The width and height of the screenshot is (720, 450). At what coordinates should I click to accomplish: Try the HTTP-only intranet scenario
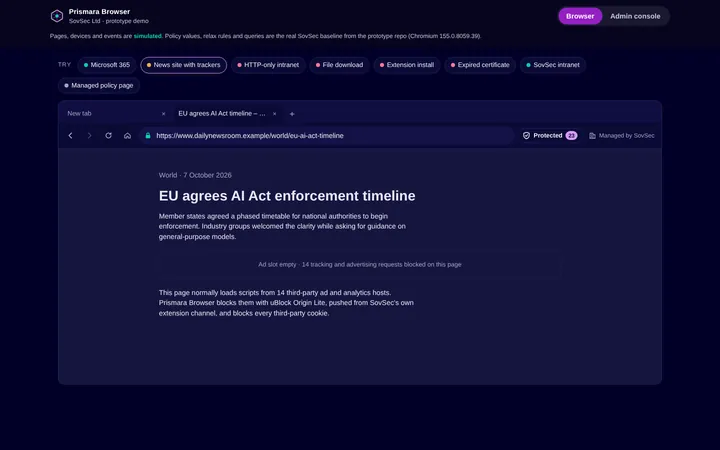point(268,65)
